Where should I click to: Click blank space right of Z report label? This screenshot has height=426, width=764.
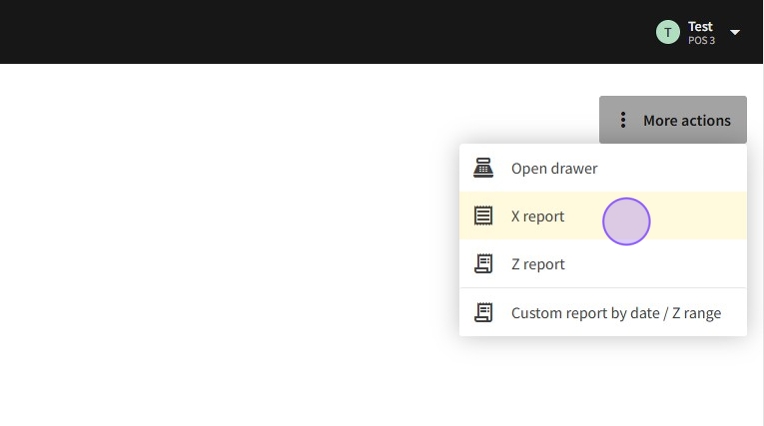click(660, 264)
